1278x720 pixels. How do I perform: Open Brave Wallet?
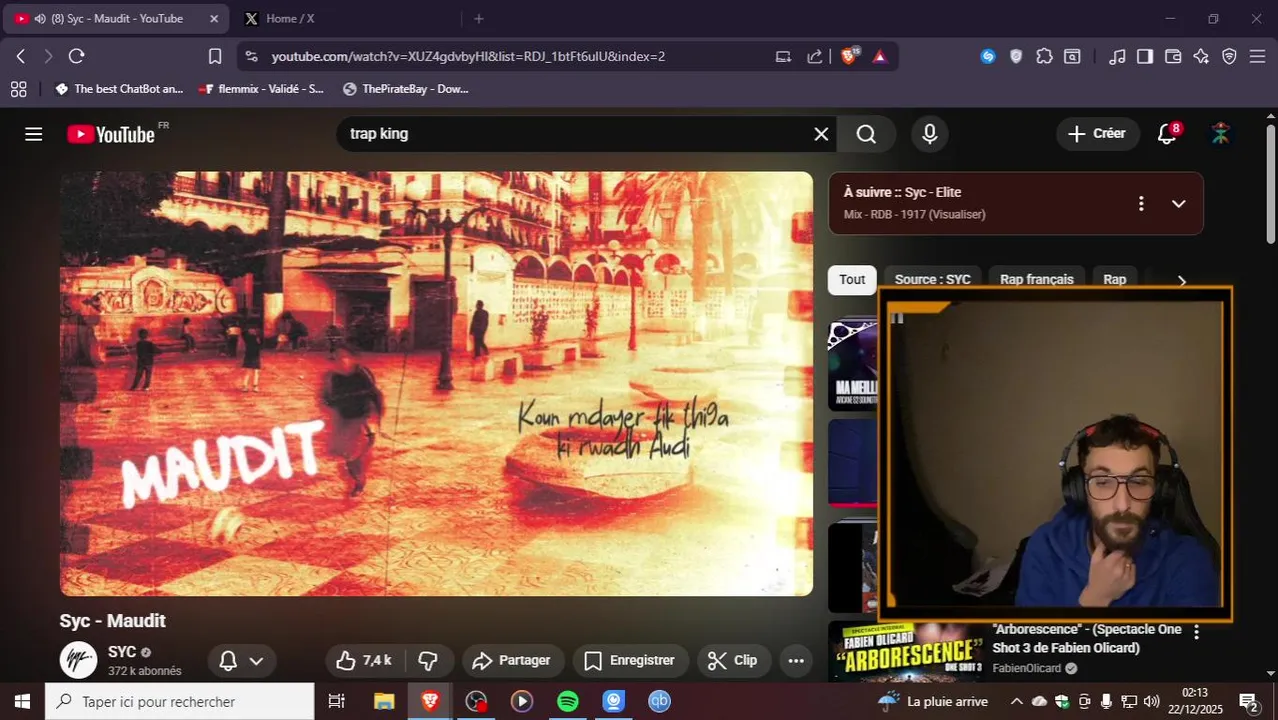[x=1173, y=57]
